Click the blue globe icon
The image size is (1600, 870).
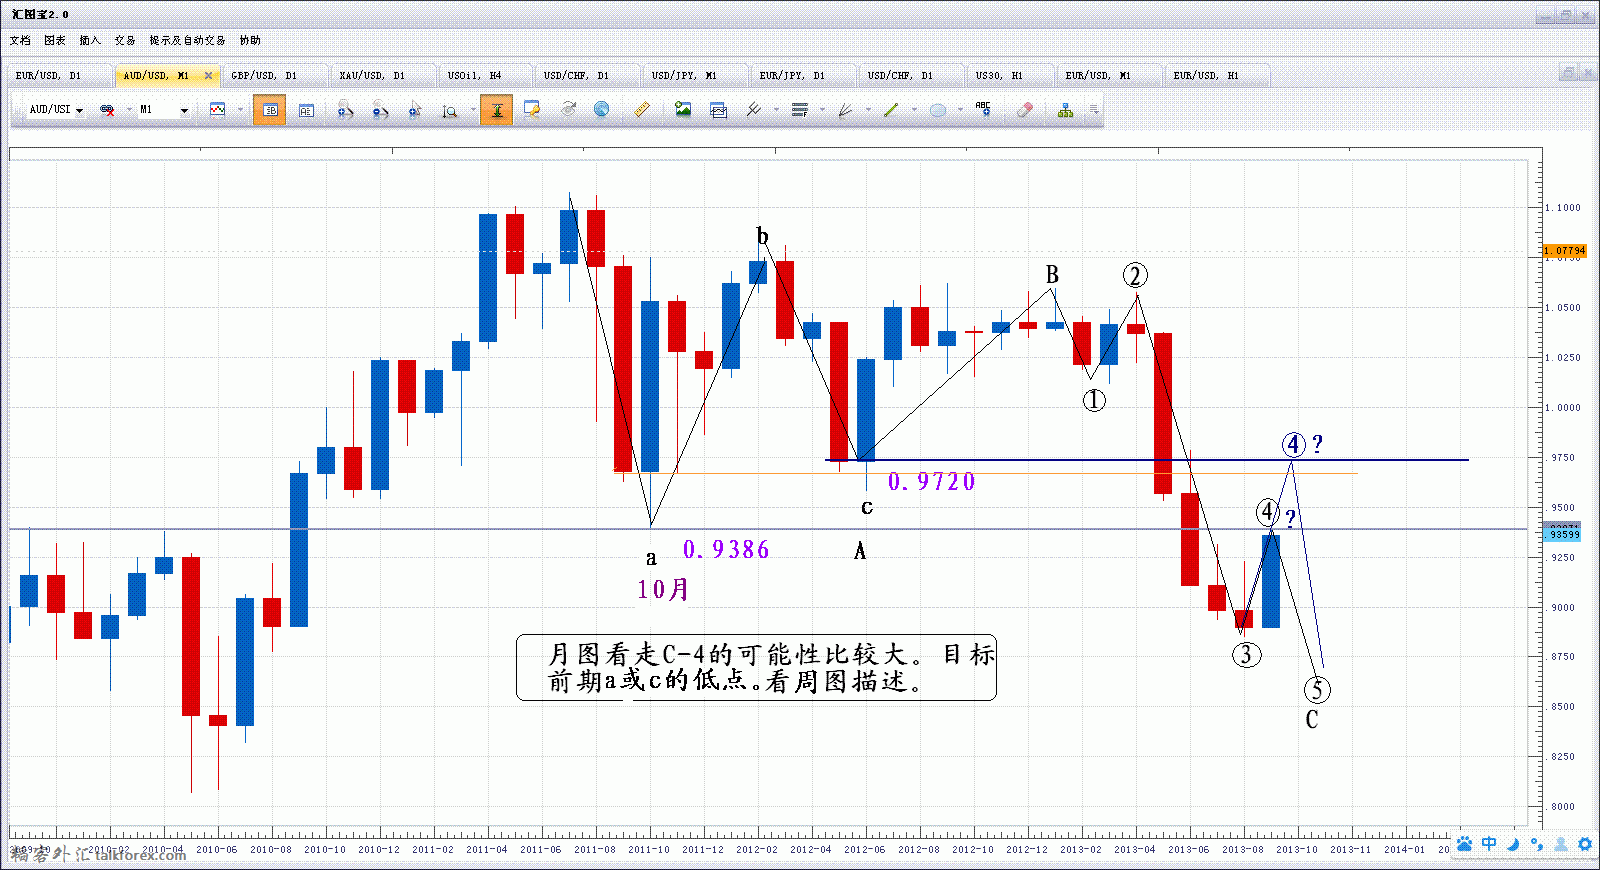click(601, 109)
